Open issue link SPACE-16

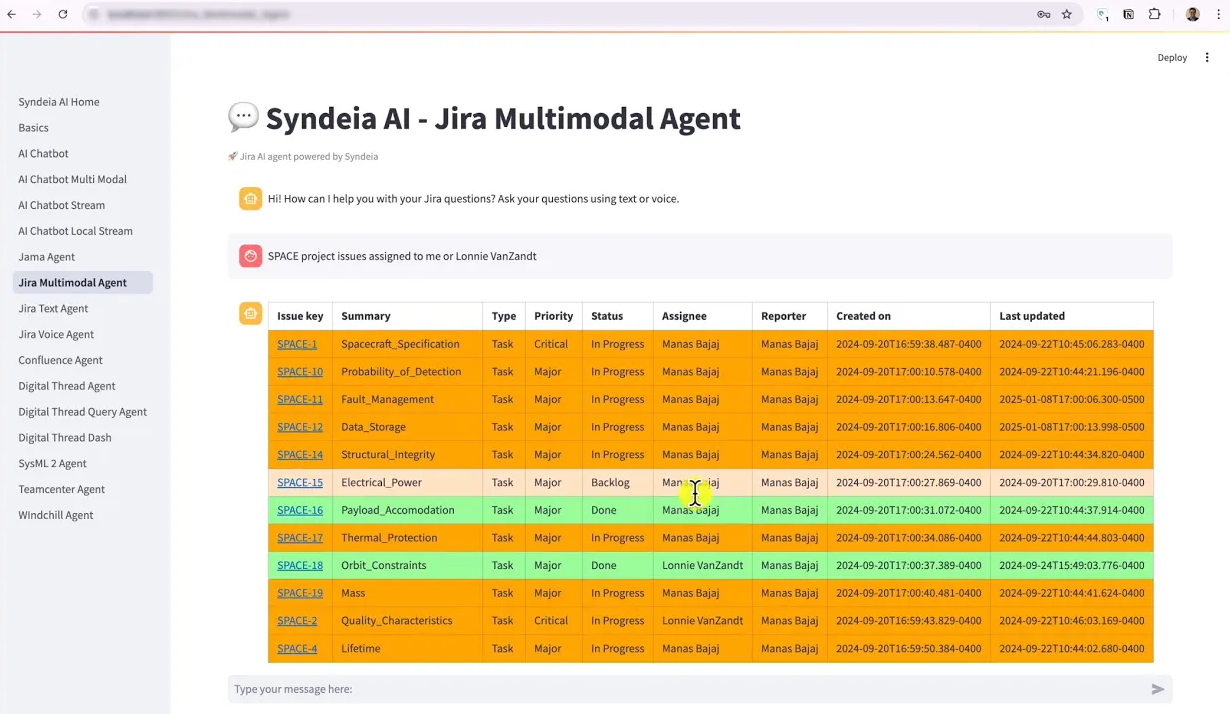(300, 510)
